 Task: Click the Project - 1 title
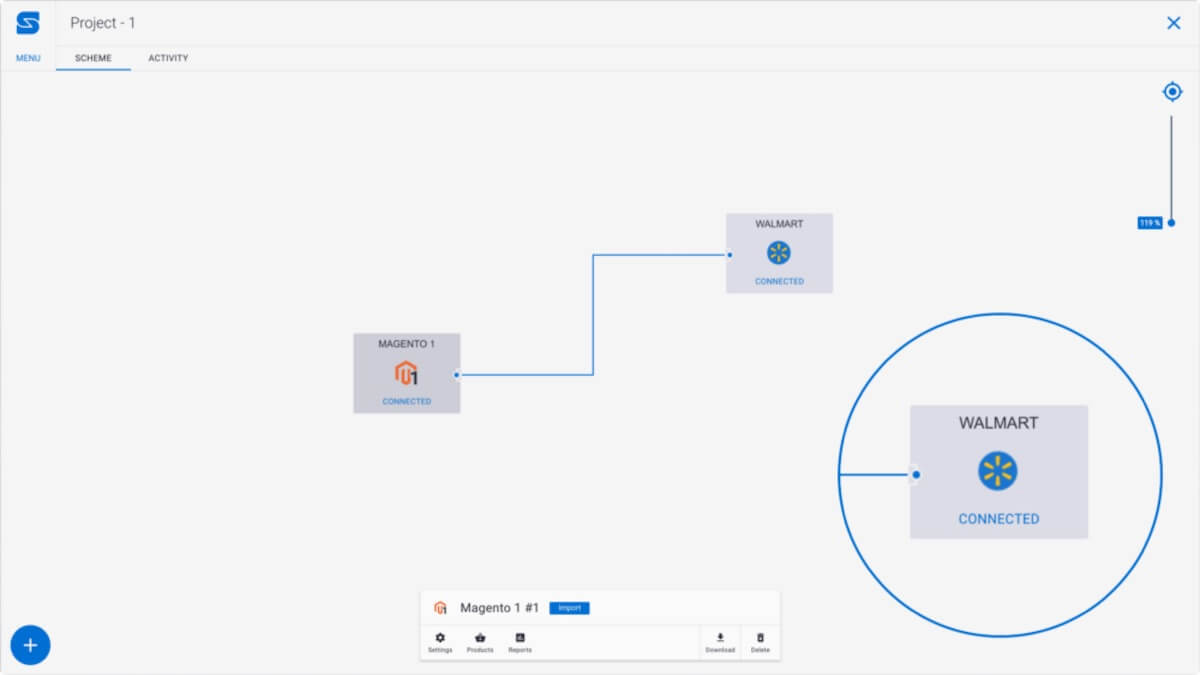103,23
